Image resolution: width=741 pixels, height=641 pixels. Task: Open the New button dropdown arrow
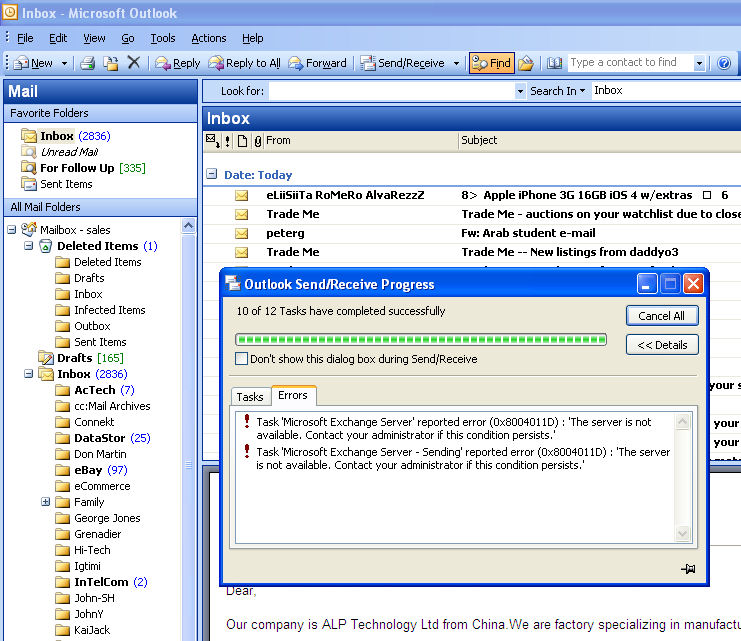click(x=64, y=63)
